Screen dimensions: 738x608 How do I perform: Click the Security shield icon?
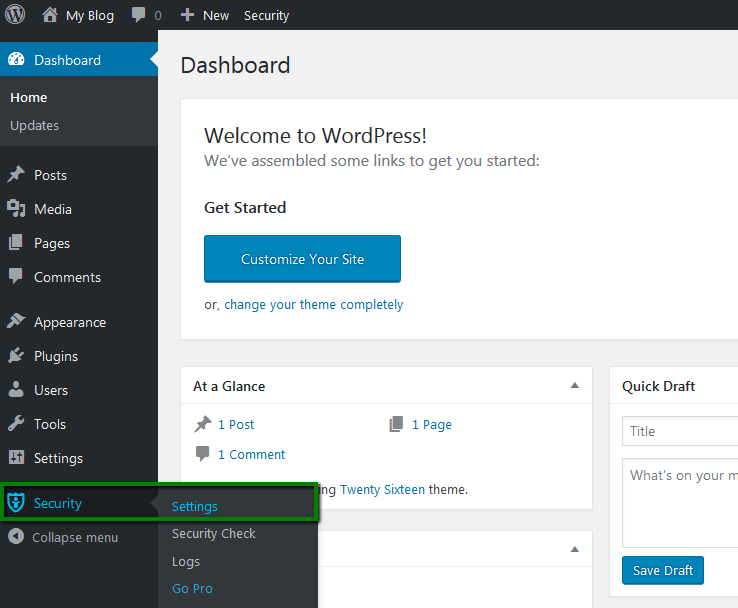pyautogui.click(x=16, y=503)
